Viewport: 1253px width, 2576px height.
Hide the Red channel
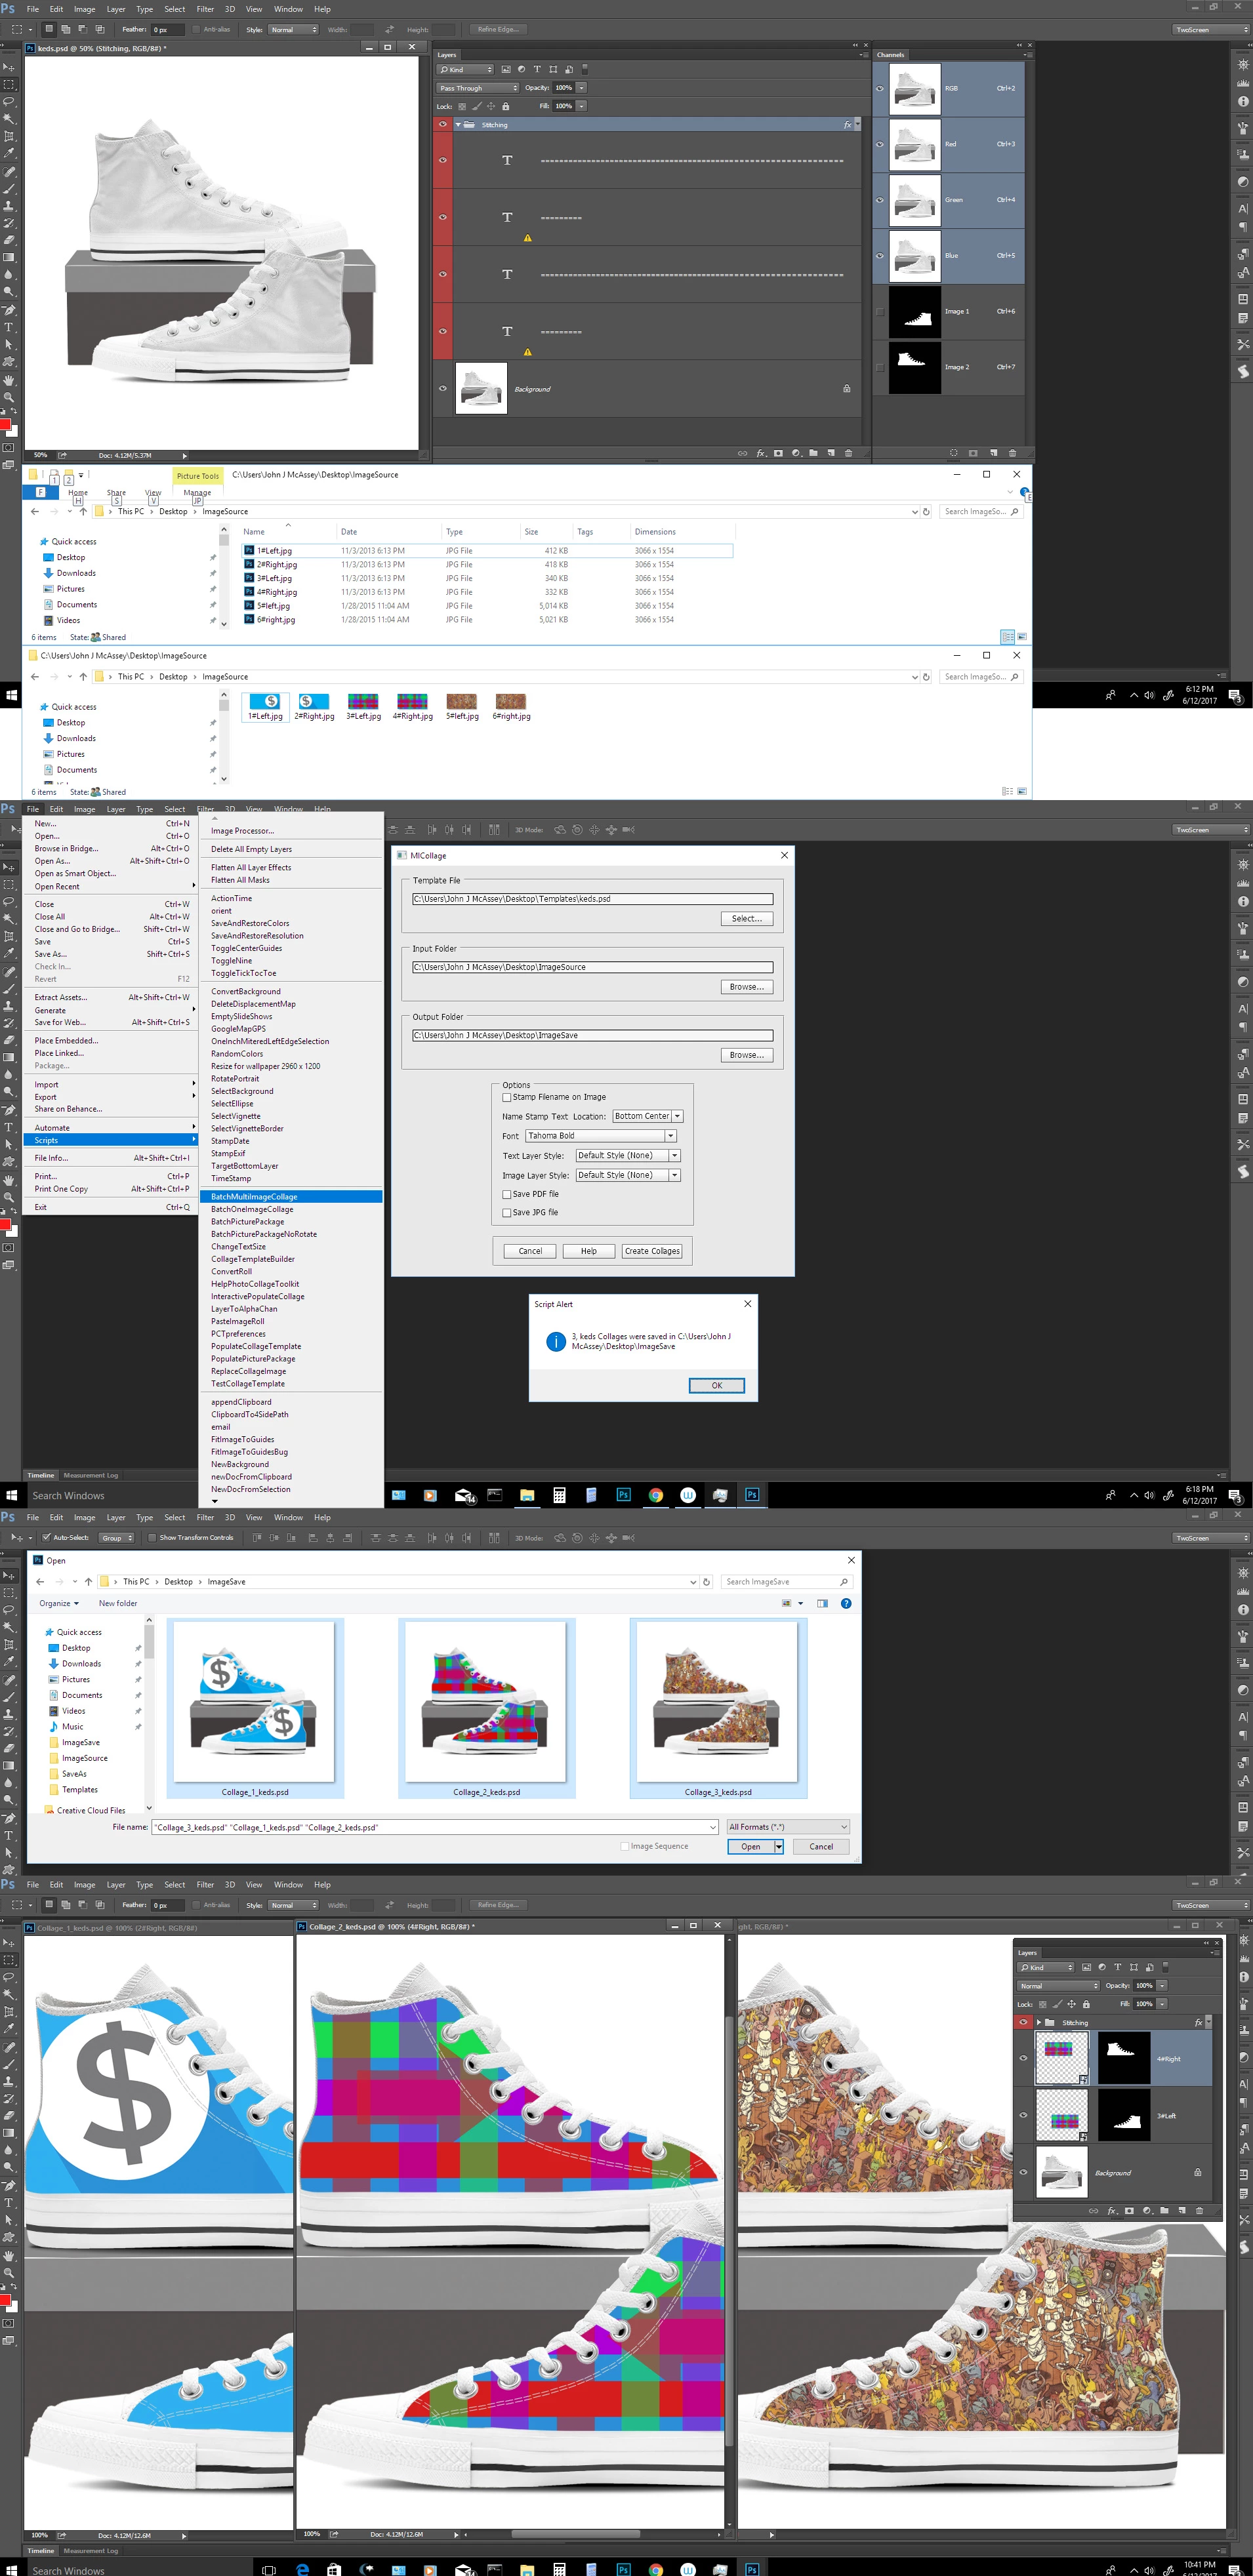click(x=880, y=144)
